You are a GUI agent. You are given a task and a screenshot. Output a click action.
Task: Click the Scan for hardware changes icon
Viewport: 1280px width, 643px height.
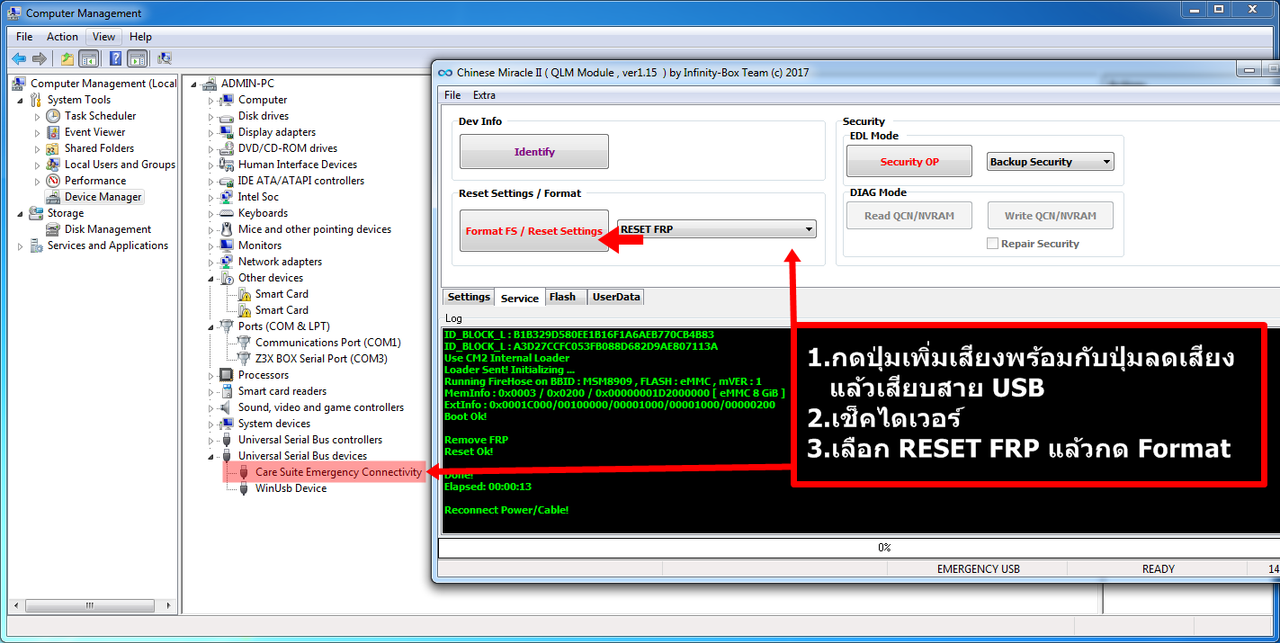164,59
